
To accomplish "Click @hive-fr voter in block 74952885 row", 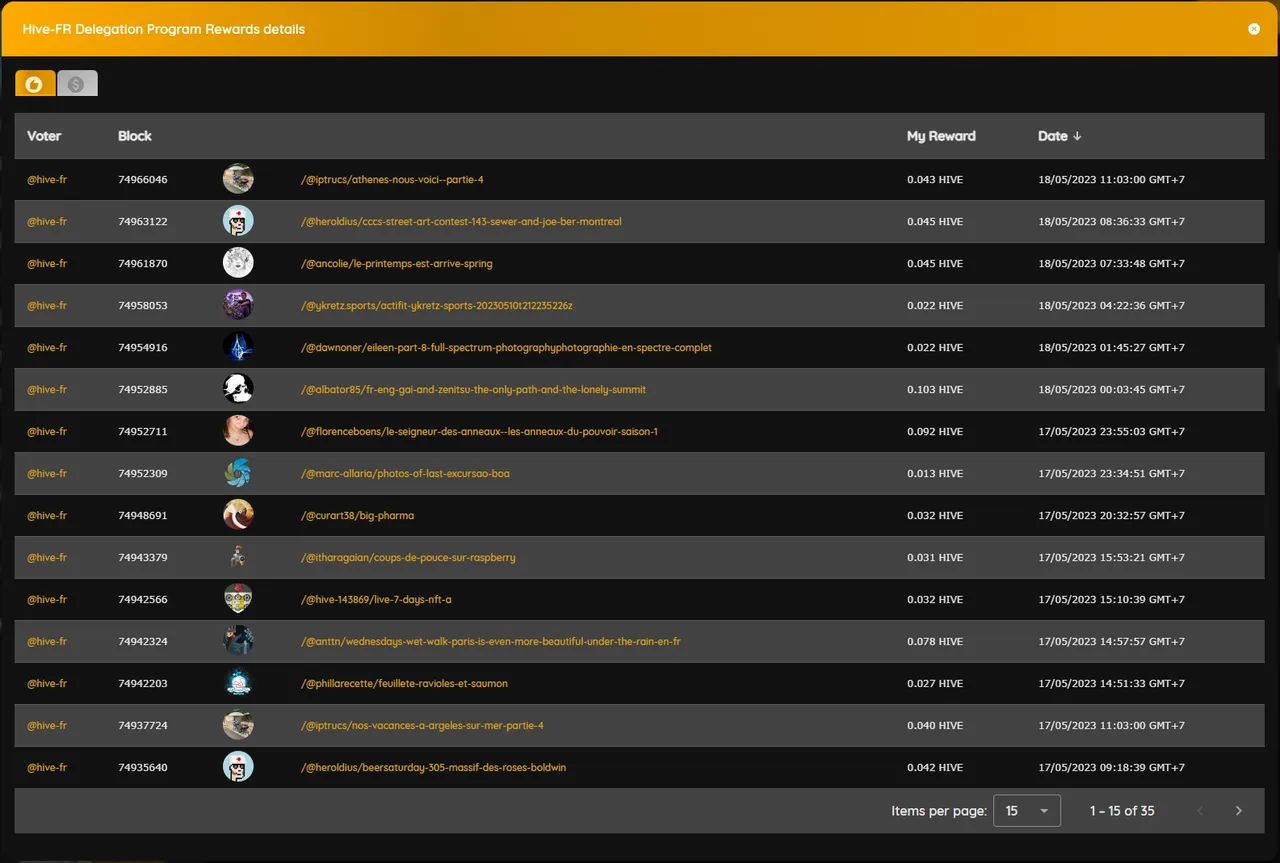I will (x=47, y=390).
